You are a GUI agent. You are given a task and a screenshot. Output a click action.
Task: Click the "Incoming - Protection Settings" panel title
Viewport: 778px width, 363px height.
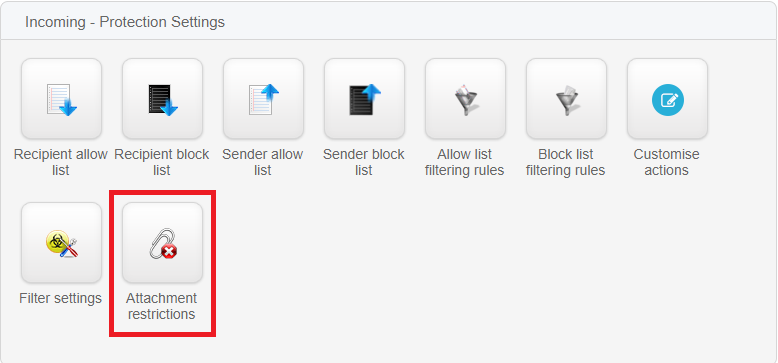(x=125, y=22)
